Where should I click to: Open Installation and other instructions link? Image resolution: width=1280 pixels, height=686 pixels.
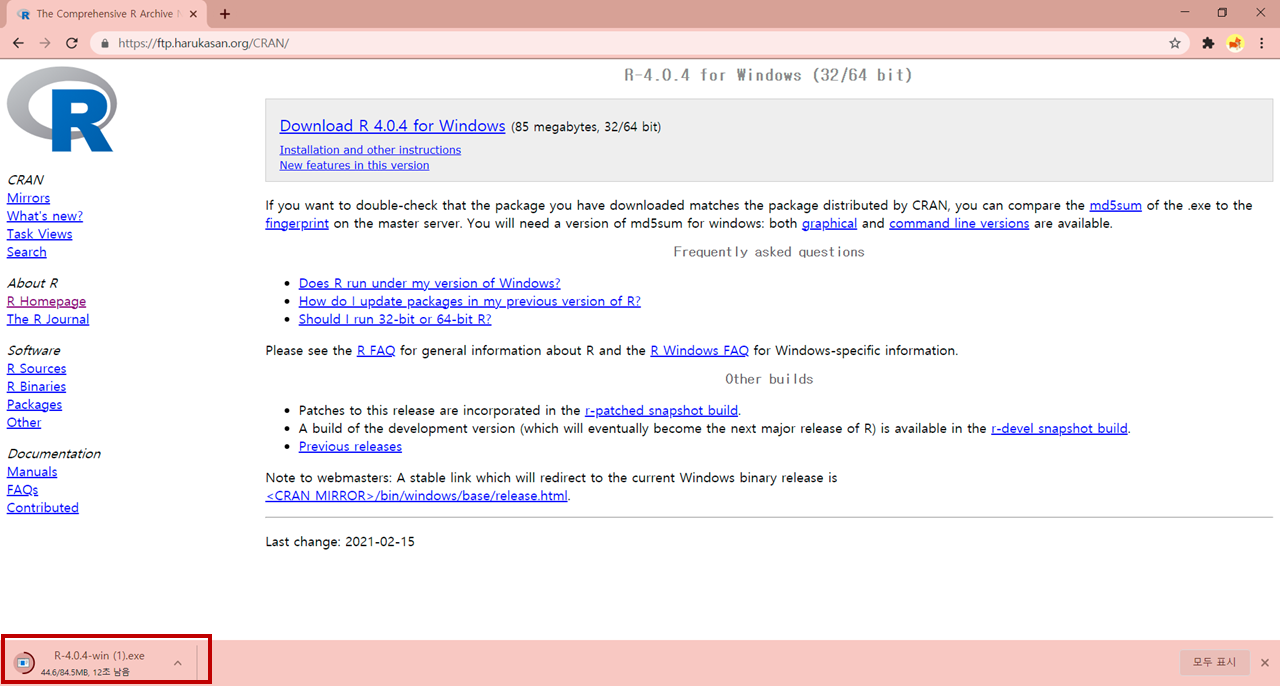pos(370,150)
